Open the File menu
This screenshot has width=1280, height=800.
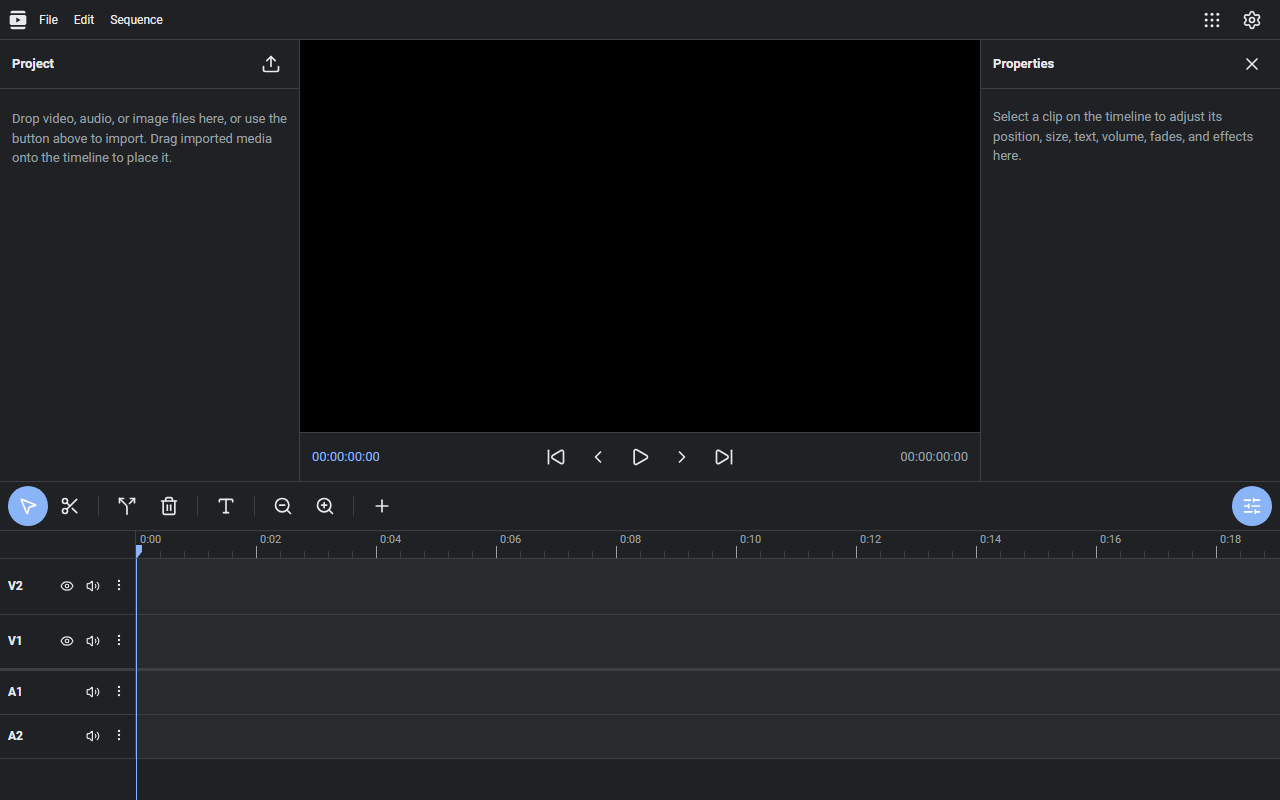click(48, 20)
